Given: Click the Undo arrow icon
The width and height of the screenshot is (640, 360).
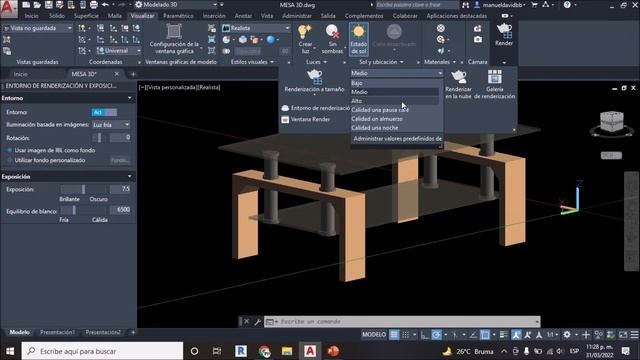Looking at the screenshot, I should tap(105, 5).
